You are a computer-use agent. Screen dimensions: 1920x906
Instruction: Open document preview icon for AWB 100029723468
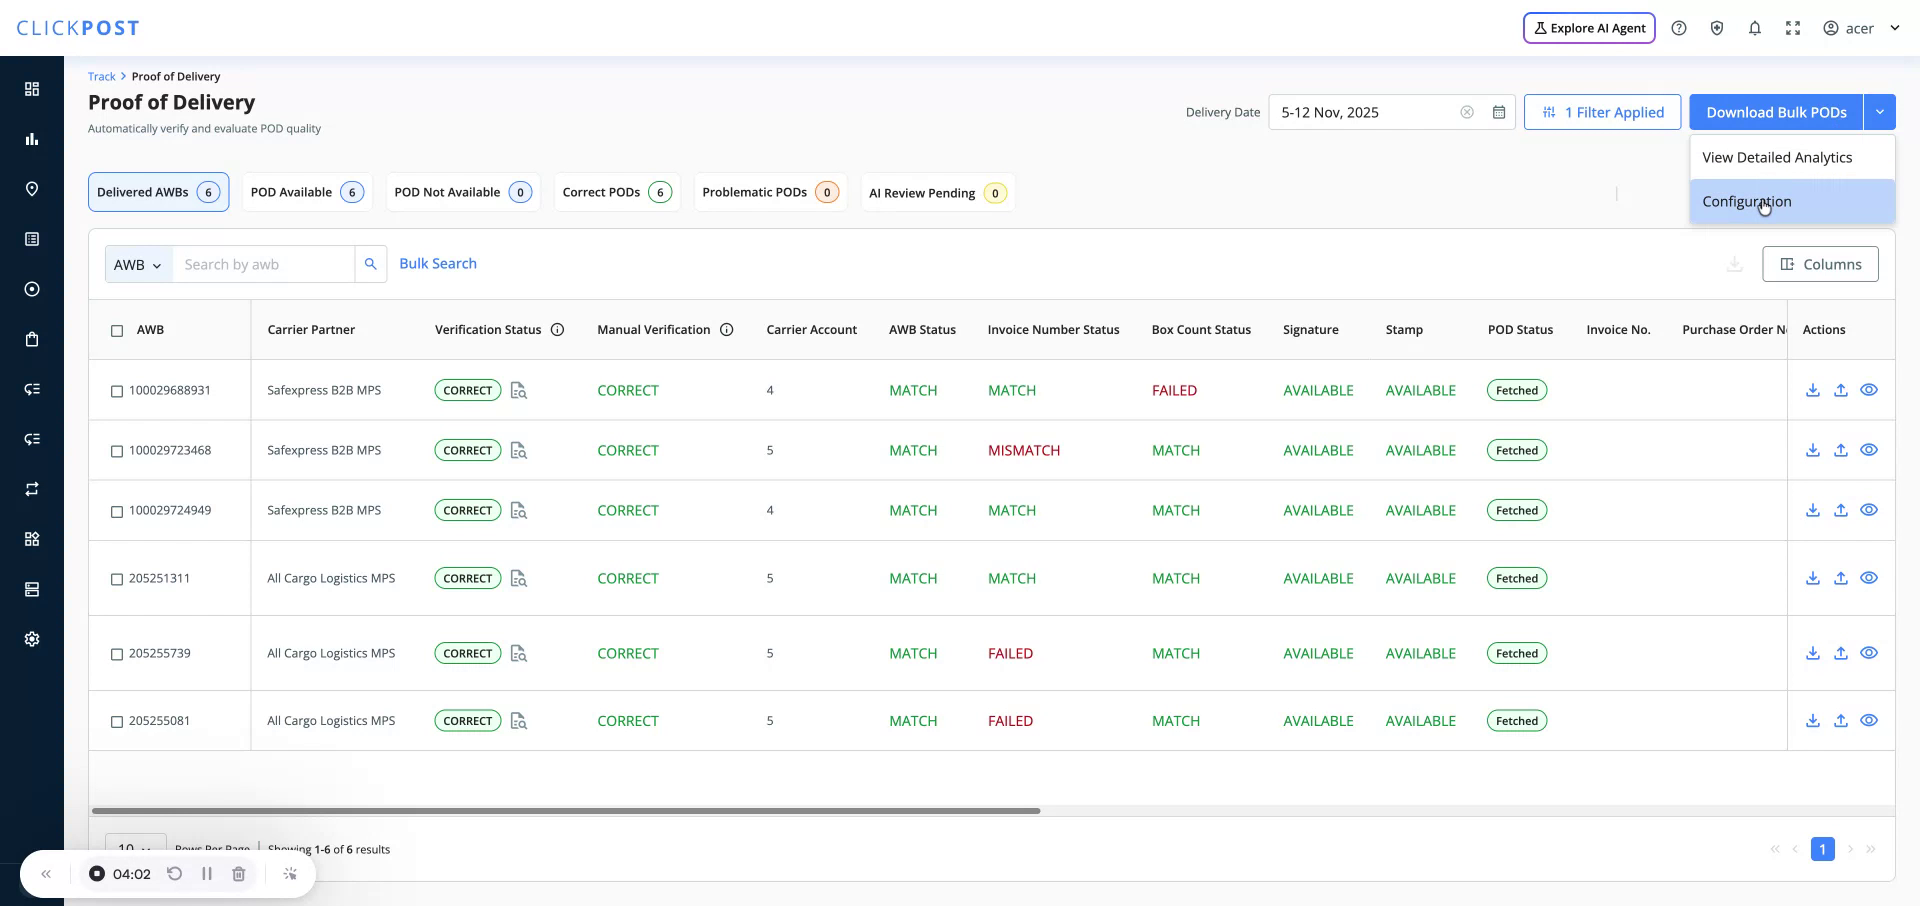coord(518,451)
